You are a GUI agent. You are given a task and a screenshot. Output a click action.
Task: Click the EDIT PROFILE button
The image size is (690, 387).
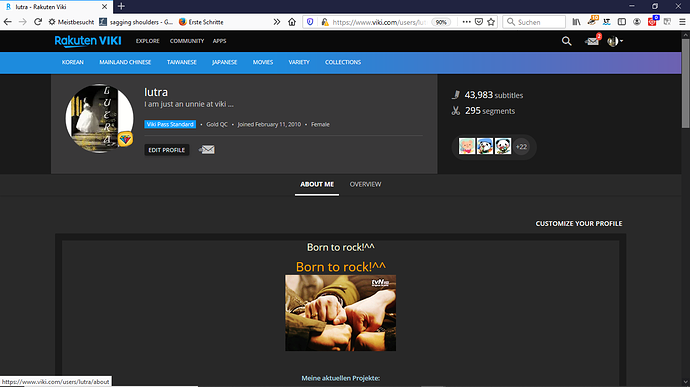coord(167,150)
